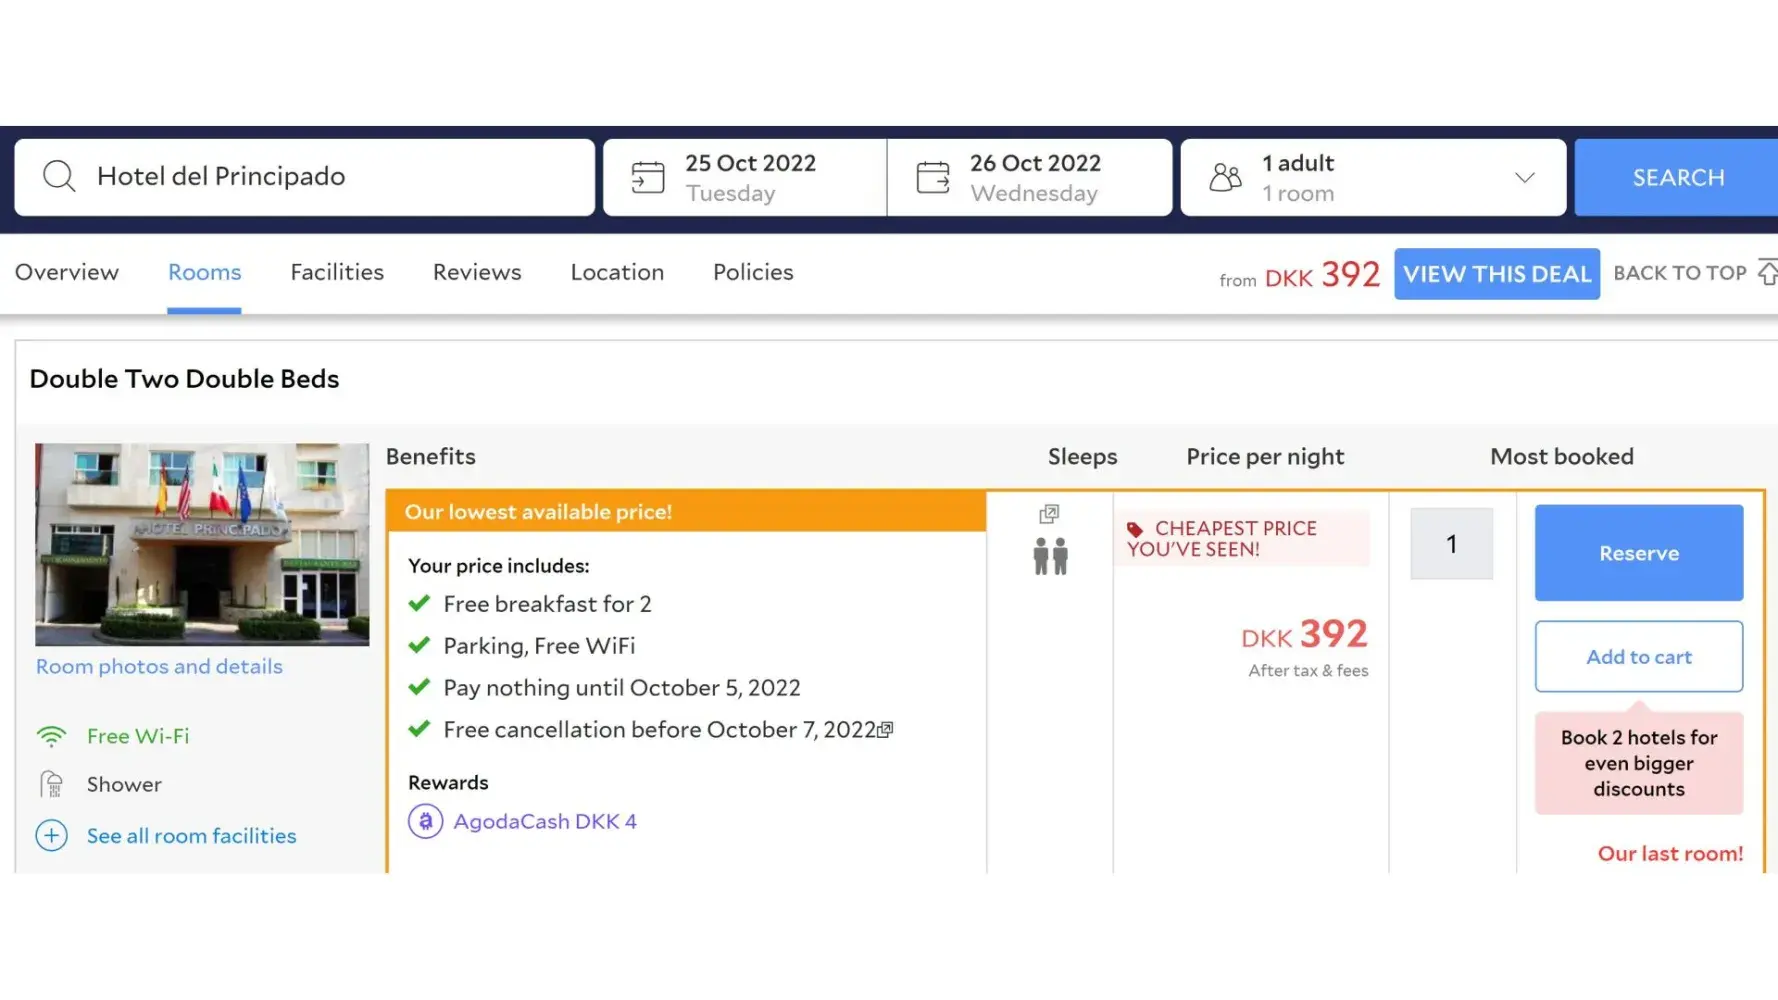Go to the Policies tab
The width and height of the screenshot is (1778, 1000).
click(x=753, y=272)
